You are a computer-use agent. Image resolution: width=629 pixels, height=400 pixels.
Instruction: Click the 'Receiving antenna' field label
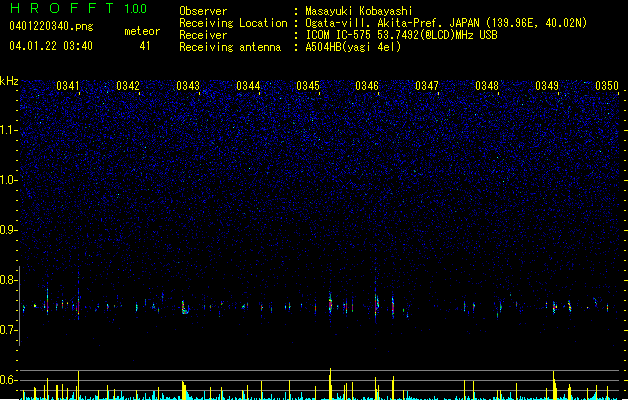(x=230, y=47)
